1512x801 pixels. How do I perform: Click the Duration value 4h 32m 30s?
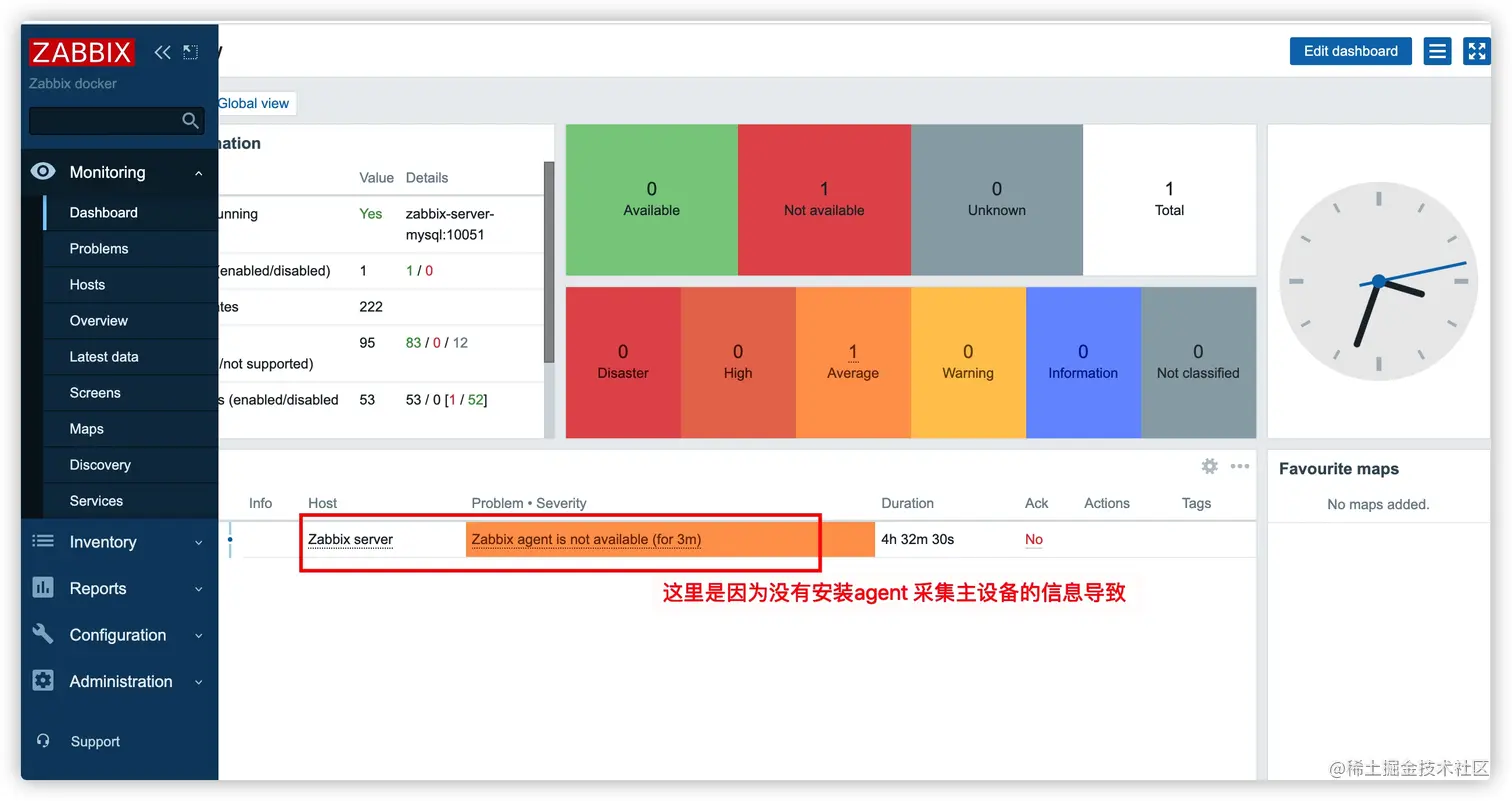point(917,539)
